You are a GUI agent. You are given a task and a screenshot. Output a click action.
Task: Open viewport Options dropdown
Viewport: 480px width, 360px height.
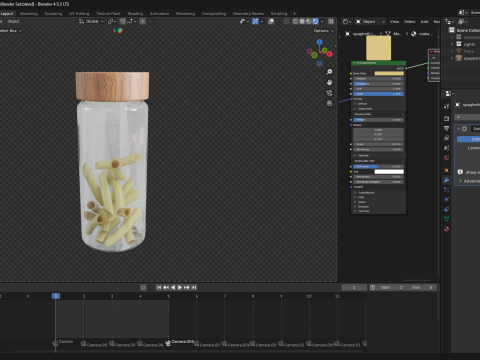click(x=323, y=31)
